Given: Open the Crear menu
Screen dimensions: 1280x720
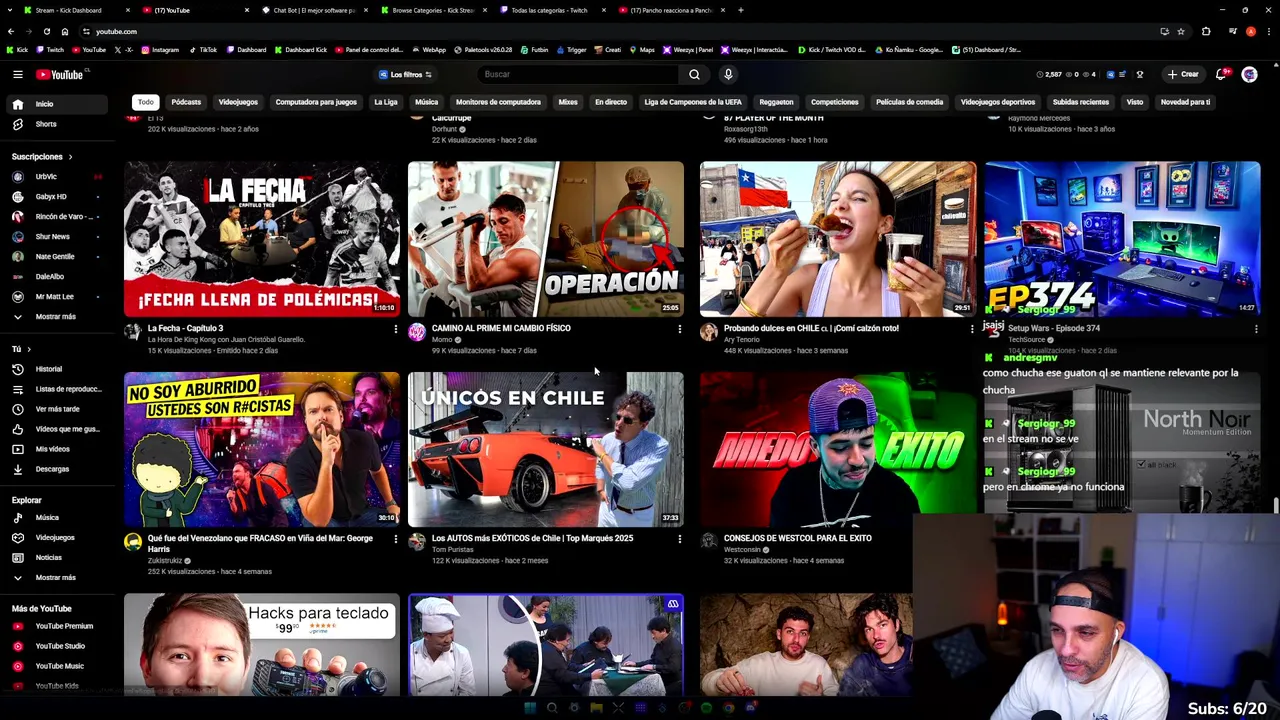Looking at the screenshot, I should tap(1182, 74).
